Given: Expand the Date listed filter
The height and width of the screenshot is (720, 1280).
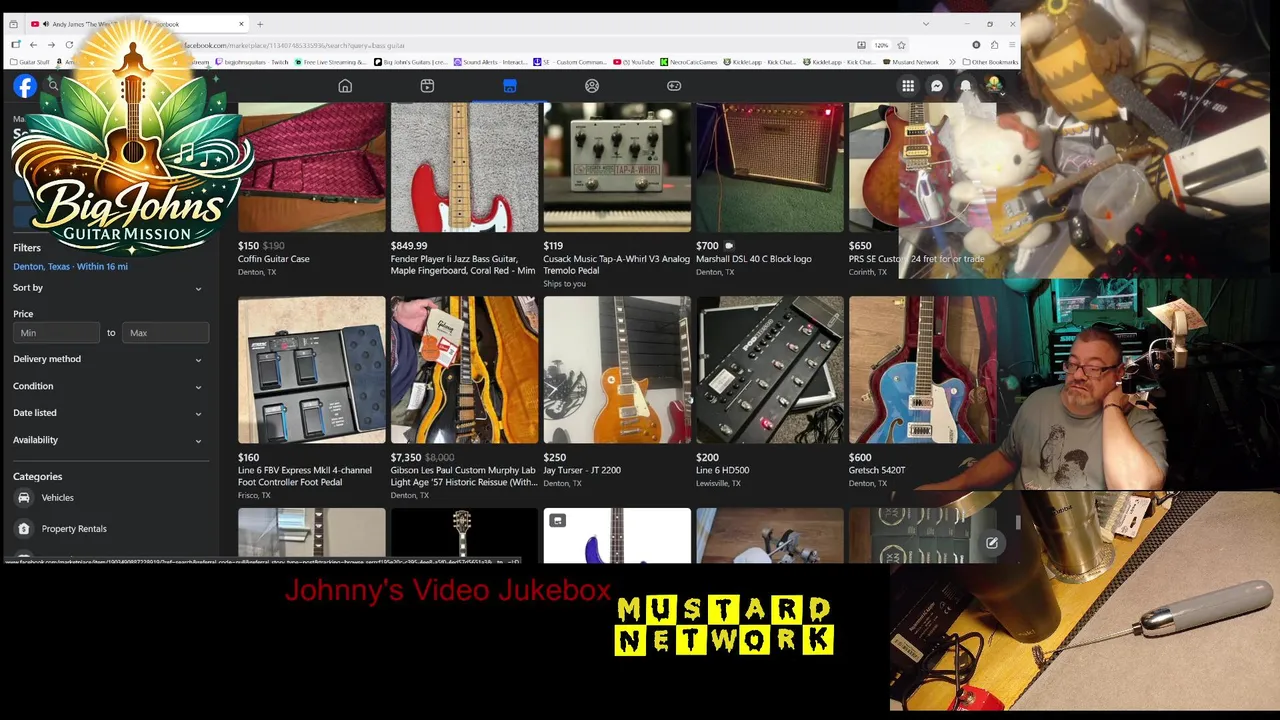Looking at the screenshot, I should point(108,413).
